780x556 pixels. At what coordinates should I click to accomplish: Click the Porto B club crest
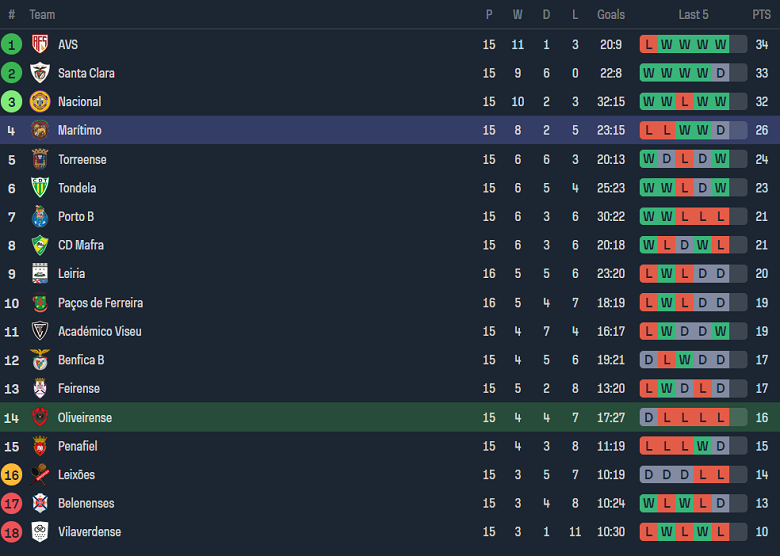coord(40,216)
